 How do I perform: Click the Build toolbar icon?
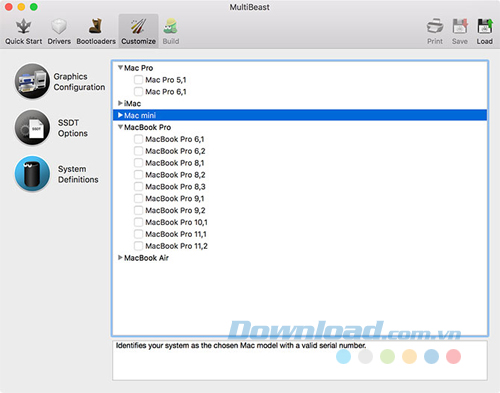pyautogui.click(x=171, y=26)
